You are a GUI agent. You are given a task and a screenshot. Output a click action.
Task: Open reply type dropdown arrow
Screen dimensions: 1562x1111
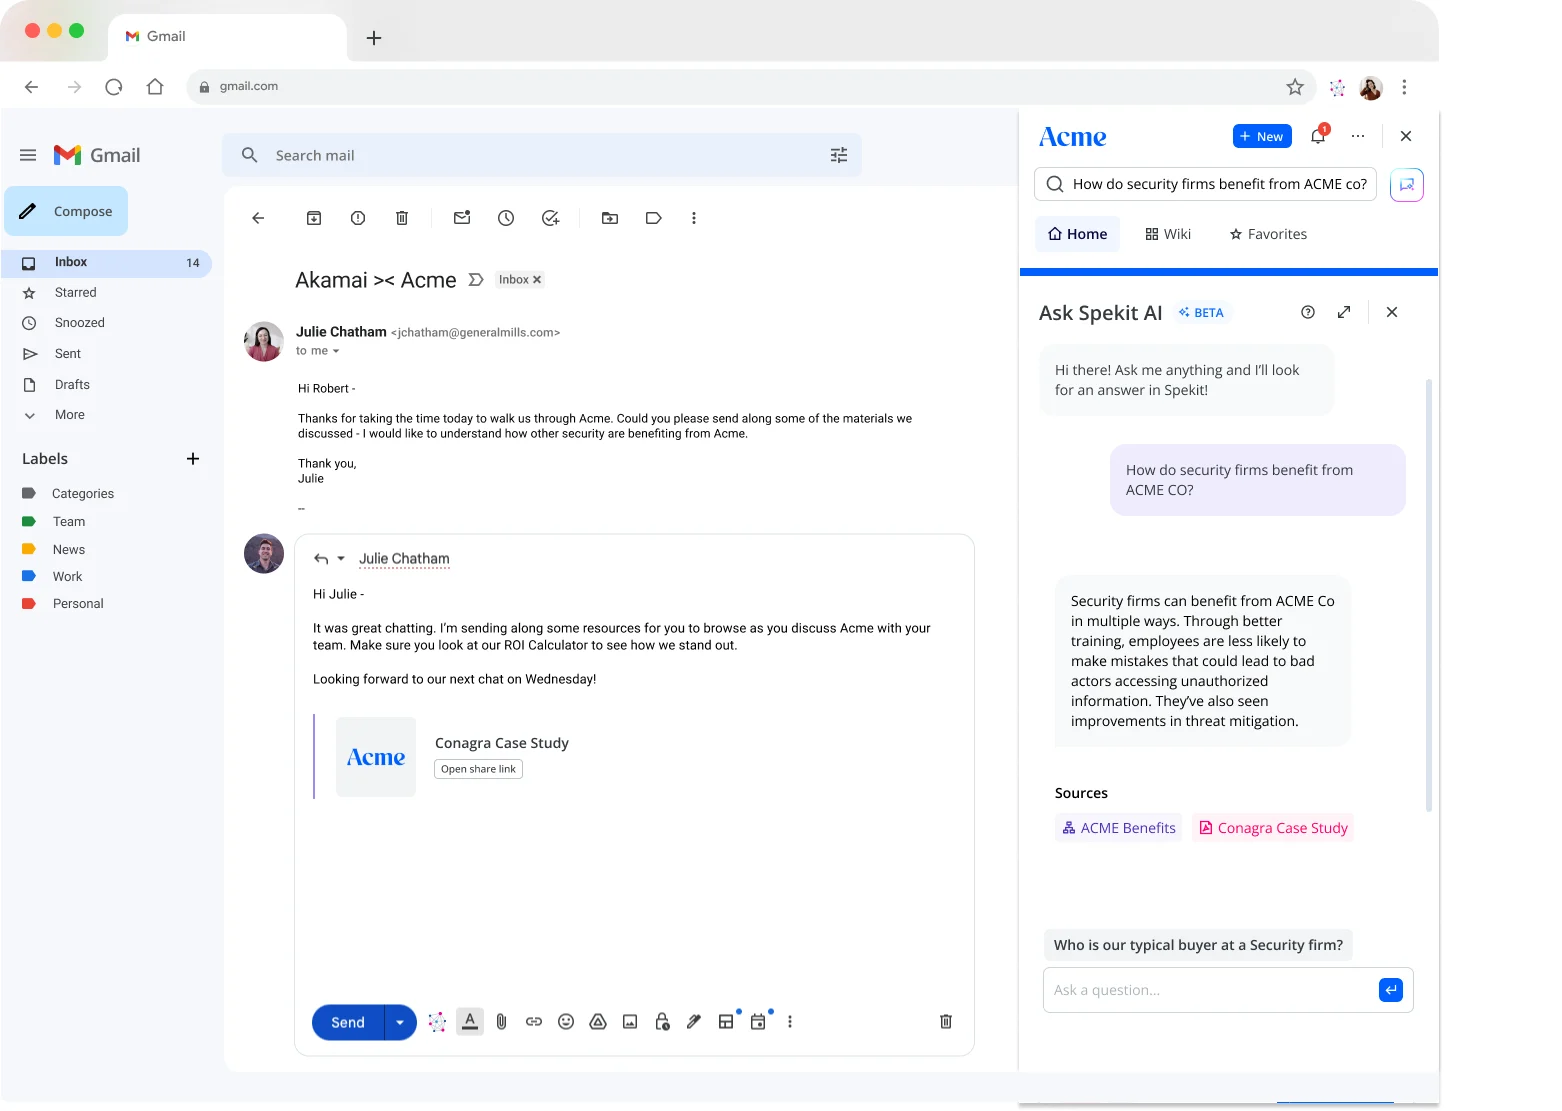click(341, 559)
